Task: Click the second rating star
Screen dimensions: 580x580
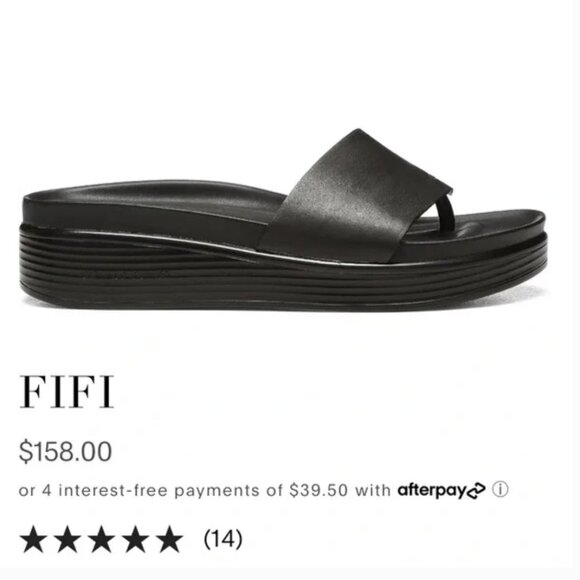Action: pos(68,539)
